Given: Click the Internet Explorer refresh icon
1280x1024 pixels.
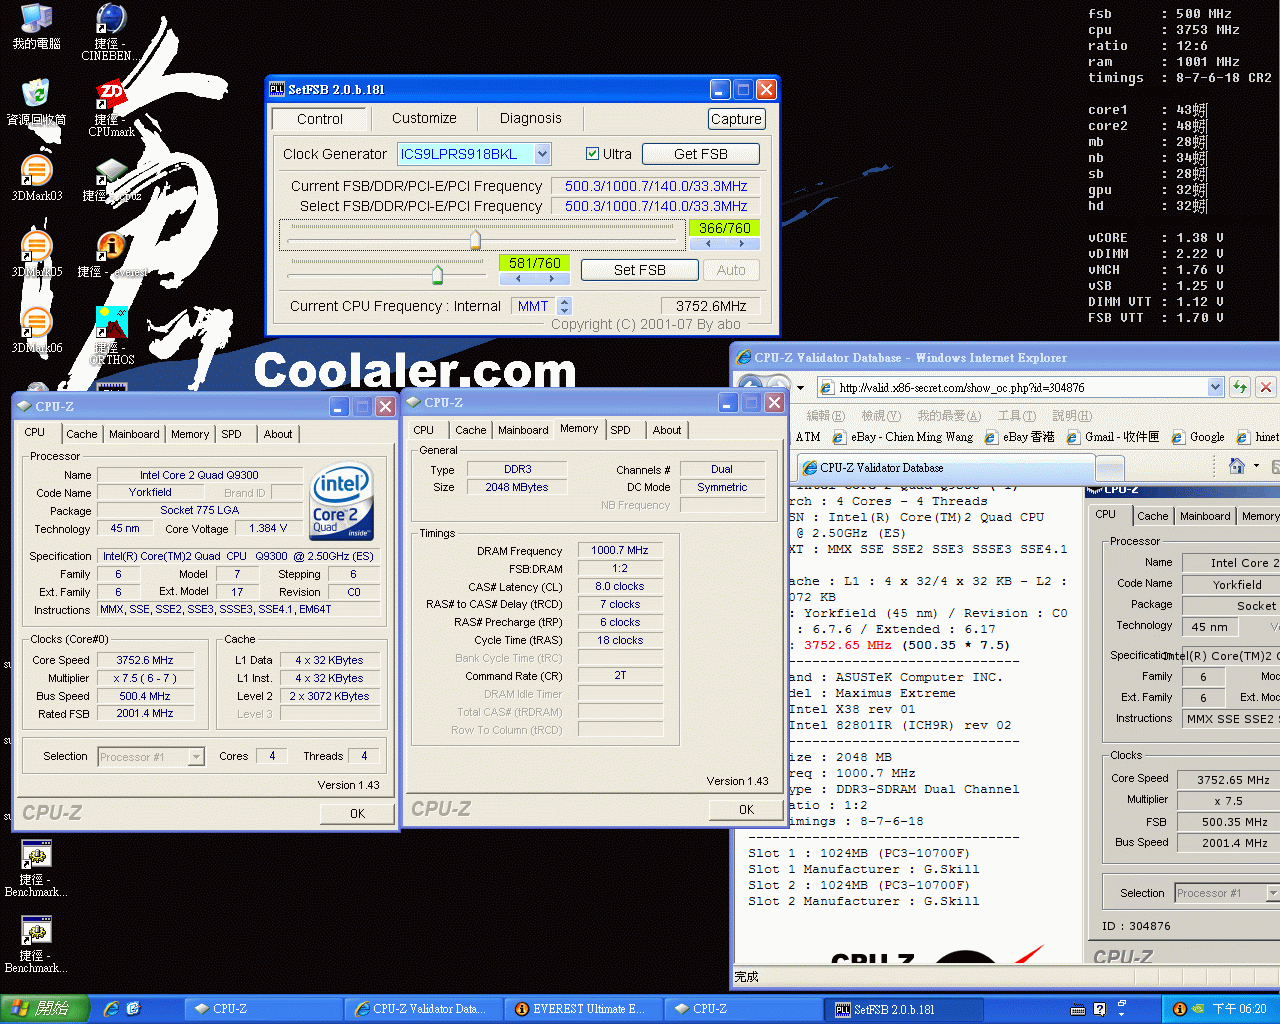Looking at the screenshot, I should (1240, 387).
